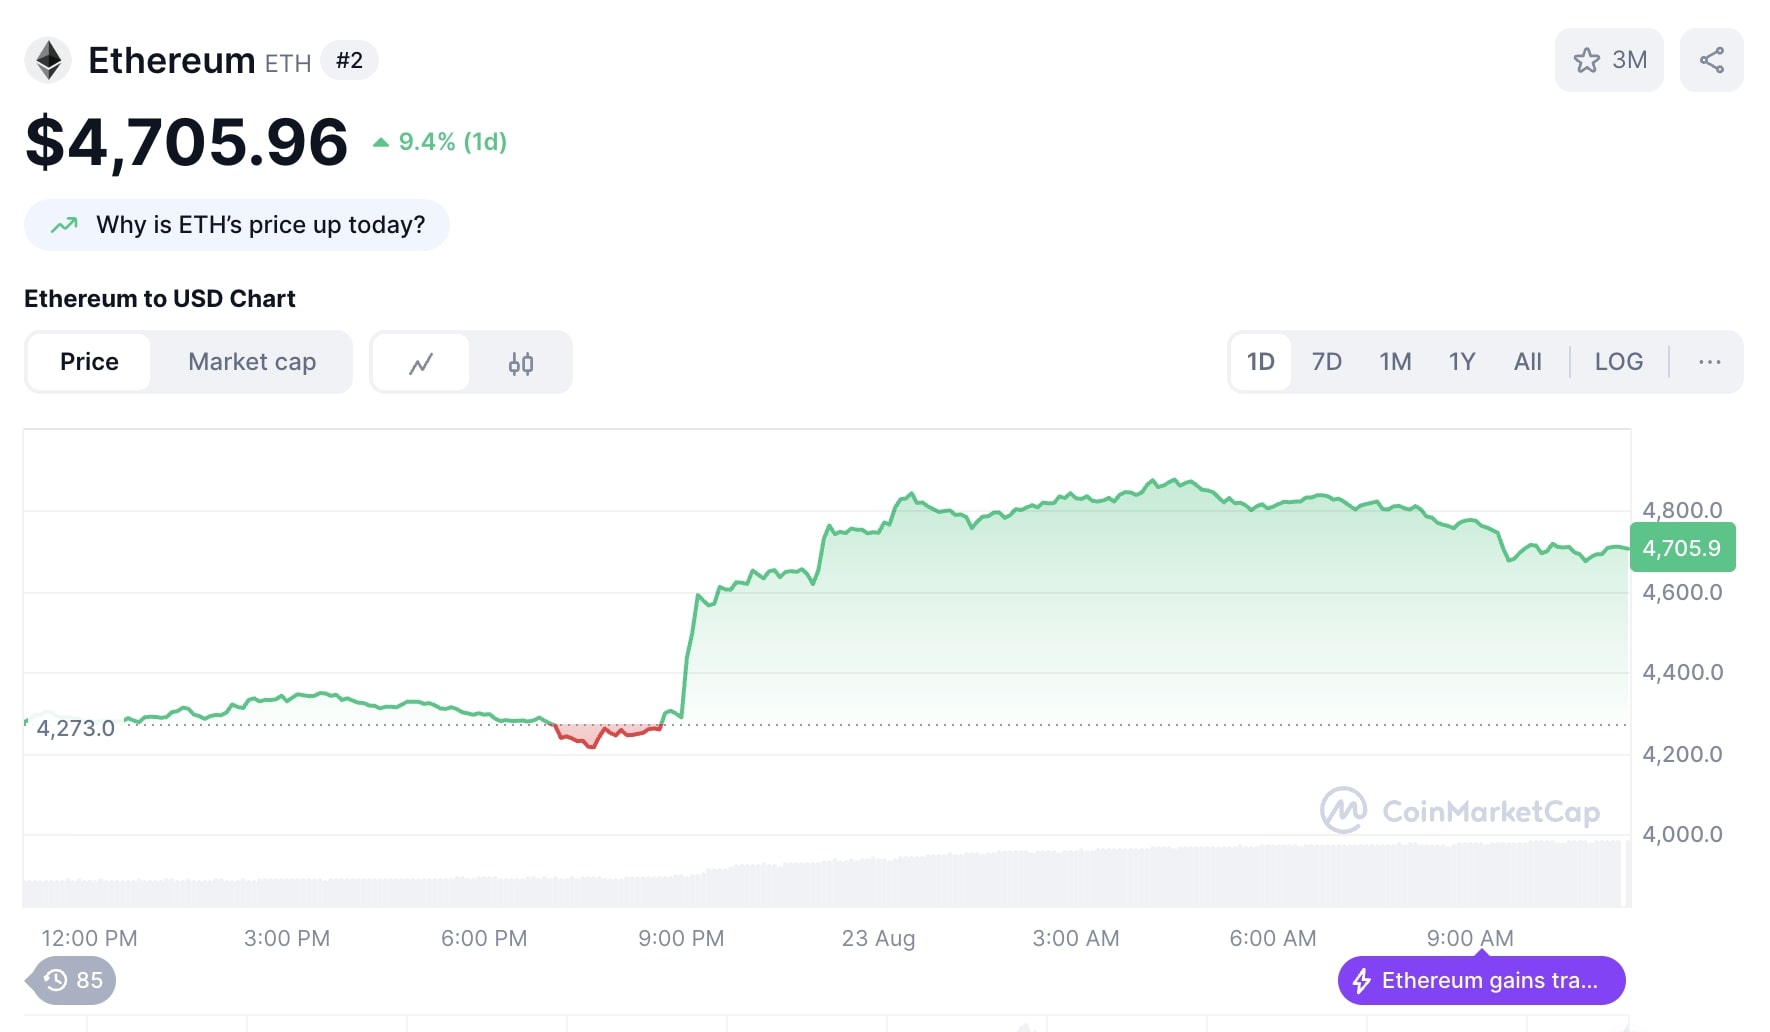Click the Ethereum to USD Chart heading
The width and height of the screenshot is (1770, 1032).
click(160, 299)
